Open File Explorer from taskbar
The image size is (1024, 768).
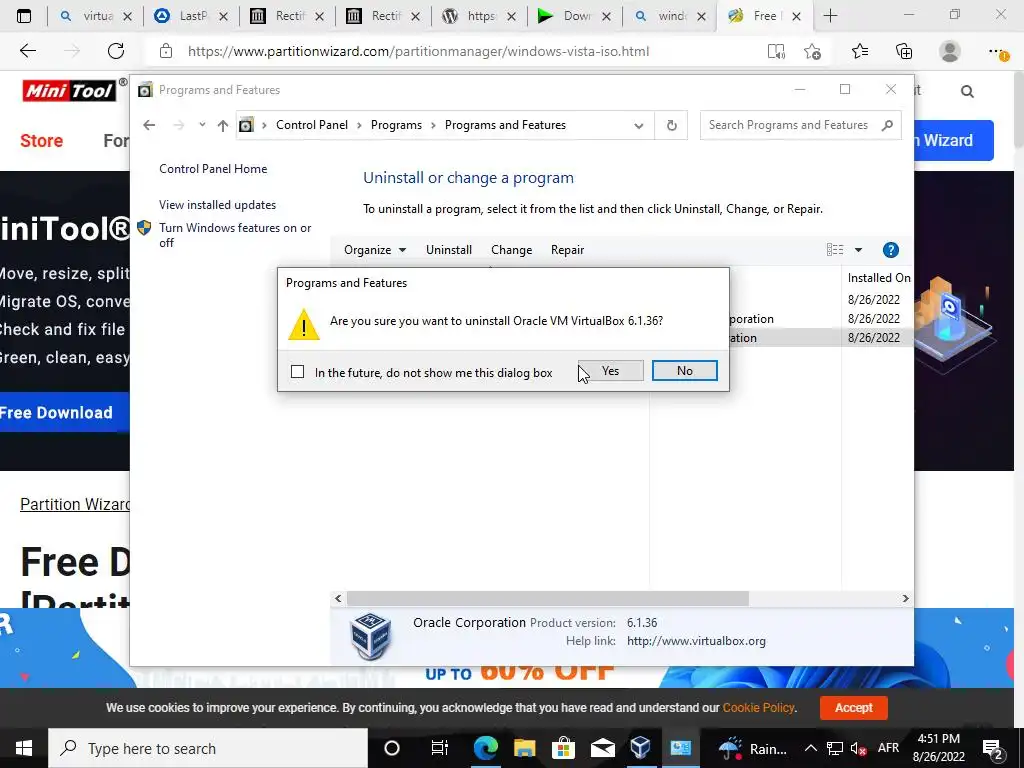(524, 748)
